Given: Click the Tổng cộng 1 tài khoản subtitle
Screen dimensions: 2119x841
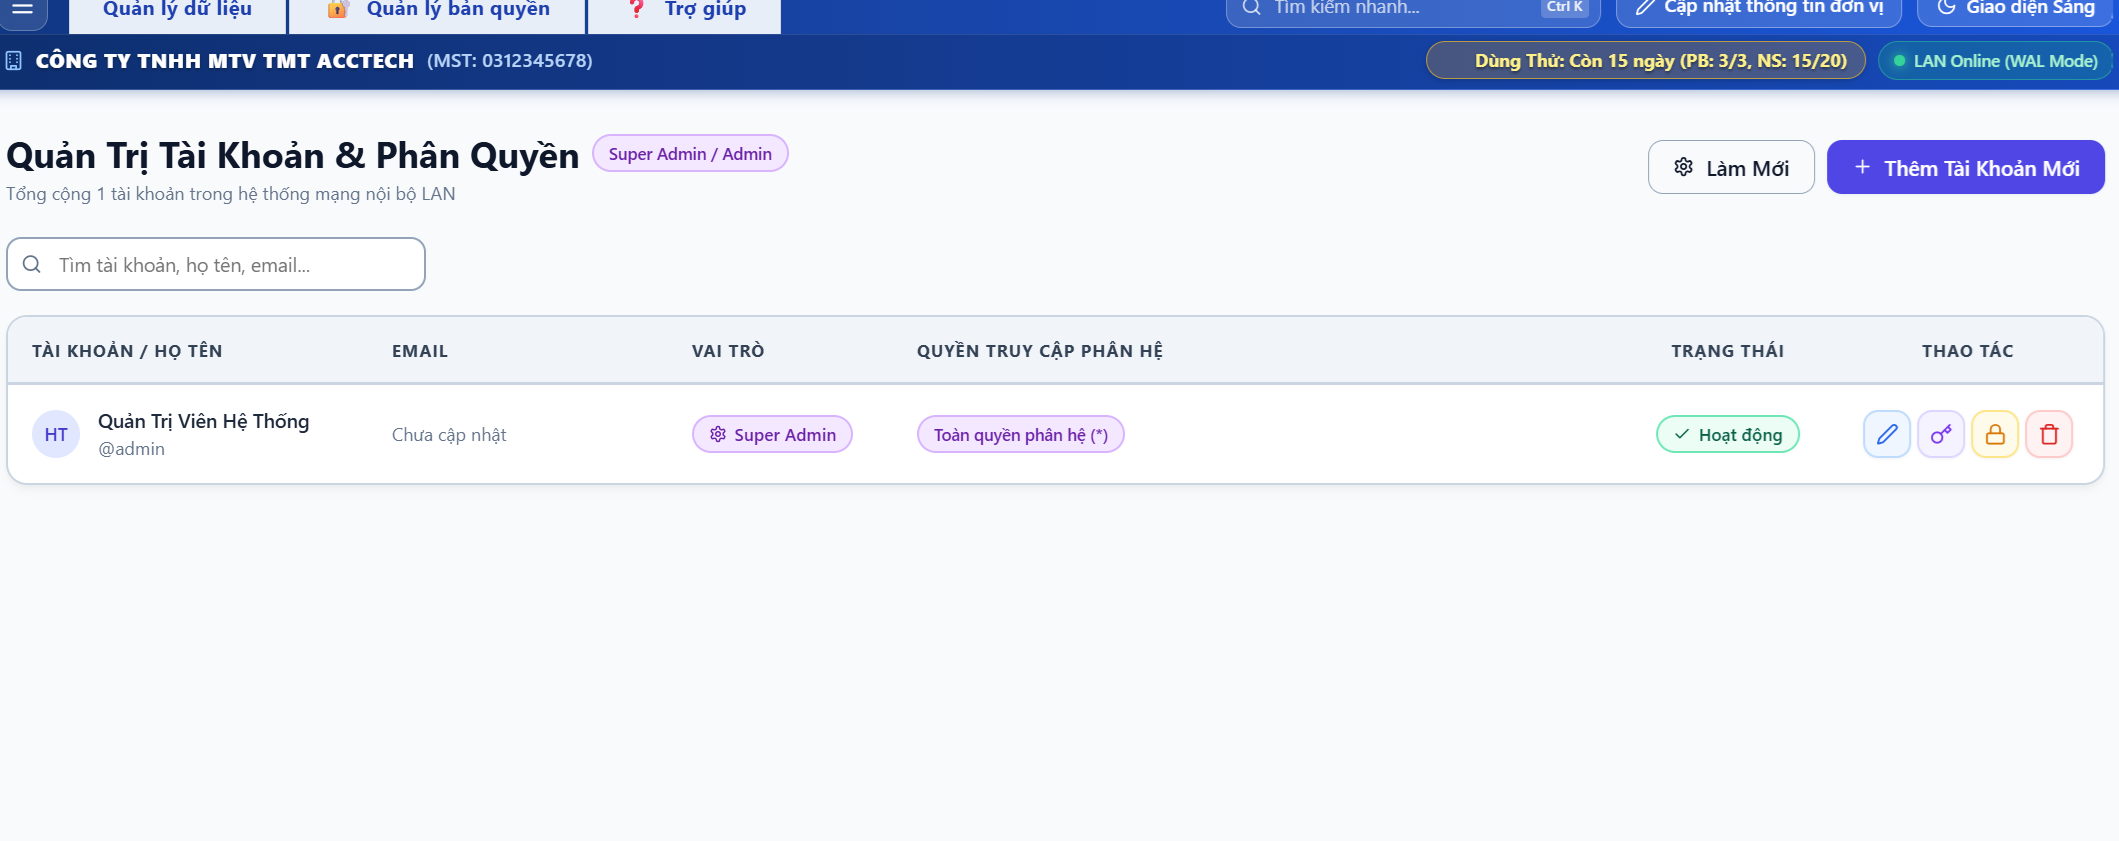Looking at the screenshot, I should click(231, 194).
